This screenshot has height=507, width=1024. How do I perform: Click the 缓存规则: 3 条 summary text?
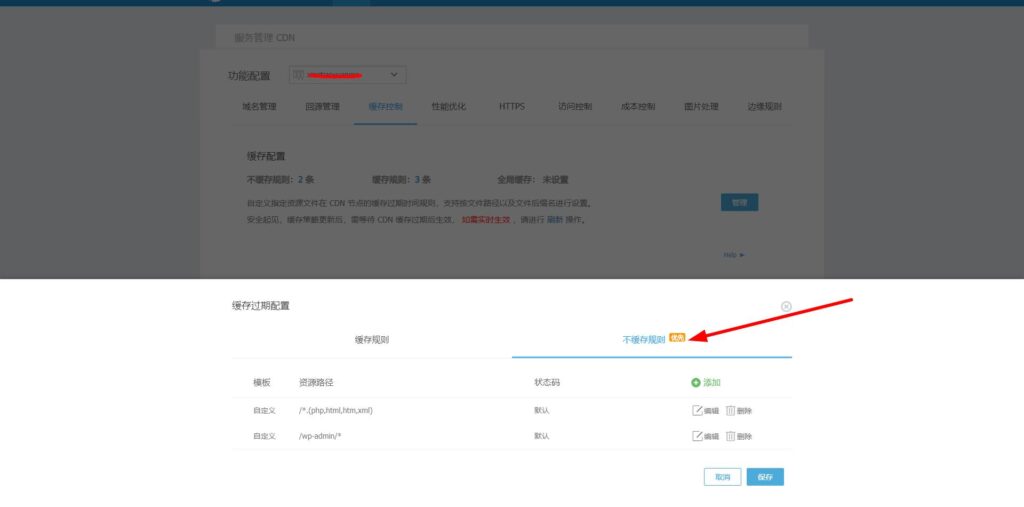tap(402, 180)
